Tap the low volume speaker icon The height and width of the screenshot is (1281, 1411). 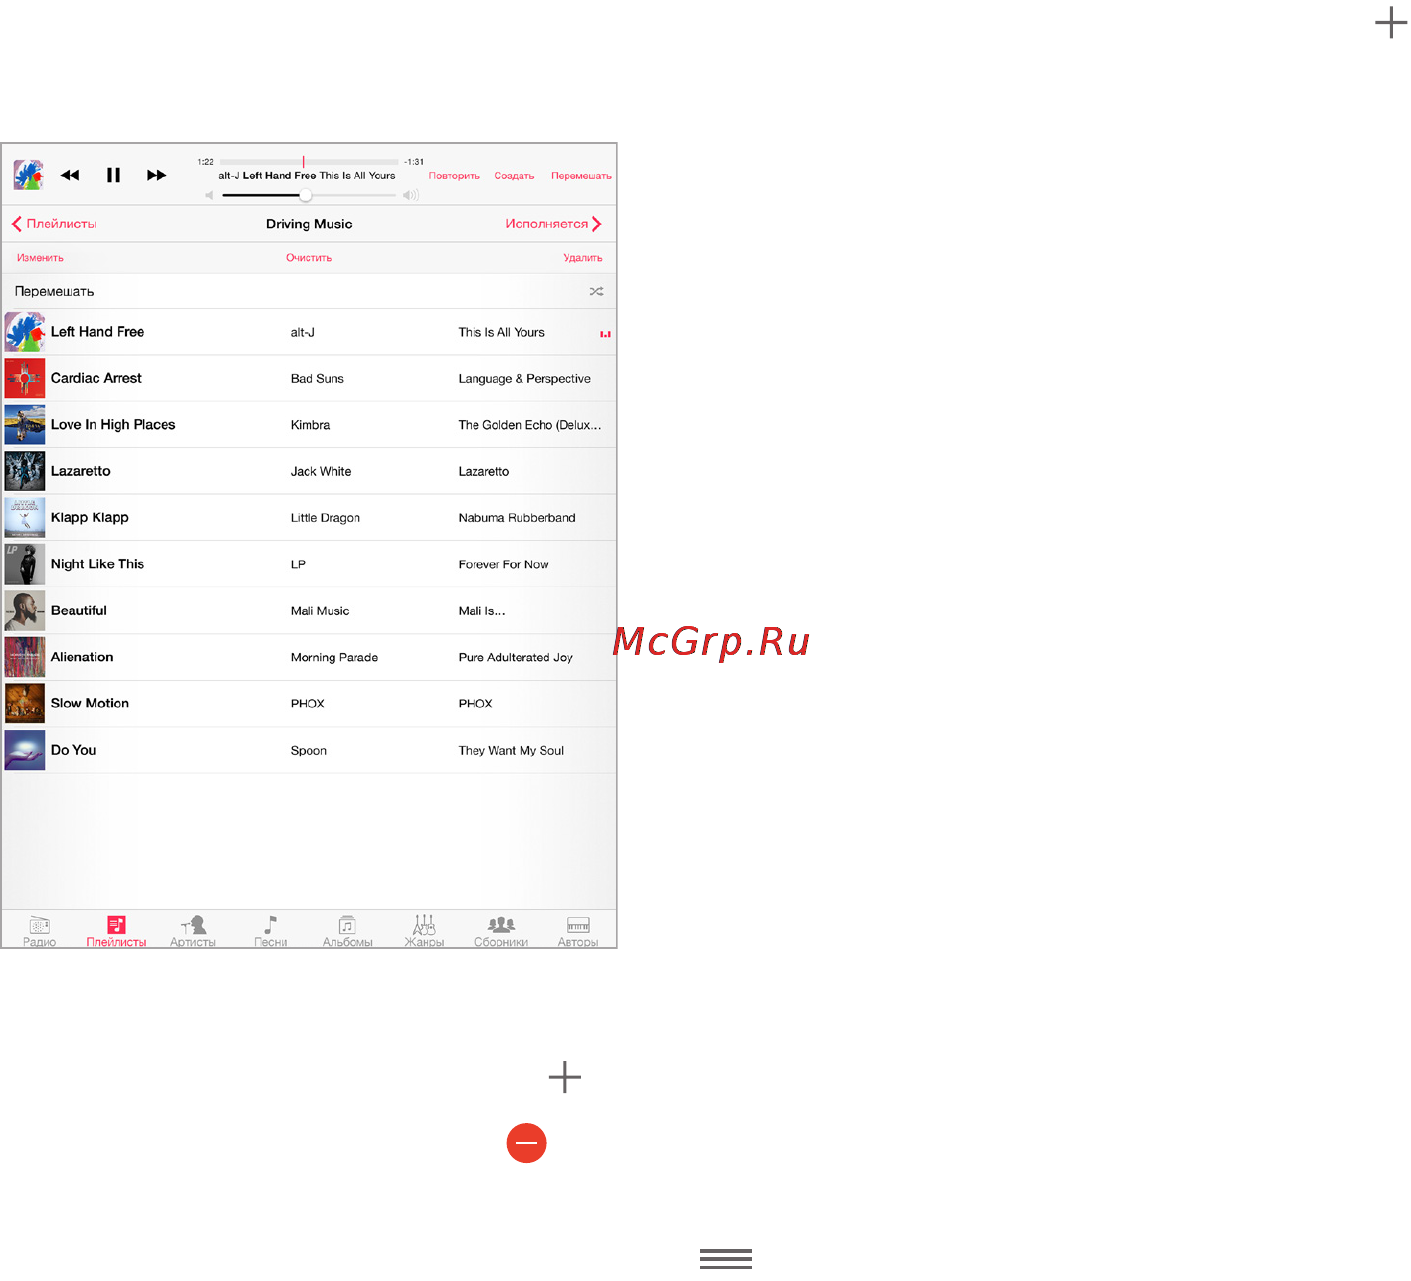click(x=210, y=195)
